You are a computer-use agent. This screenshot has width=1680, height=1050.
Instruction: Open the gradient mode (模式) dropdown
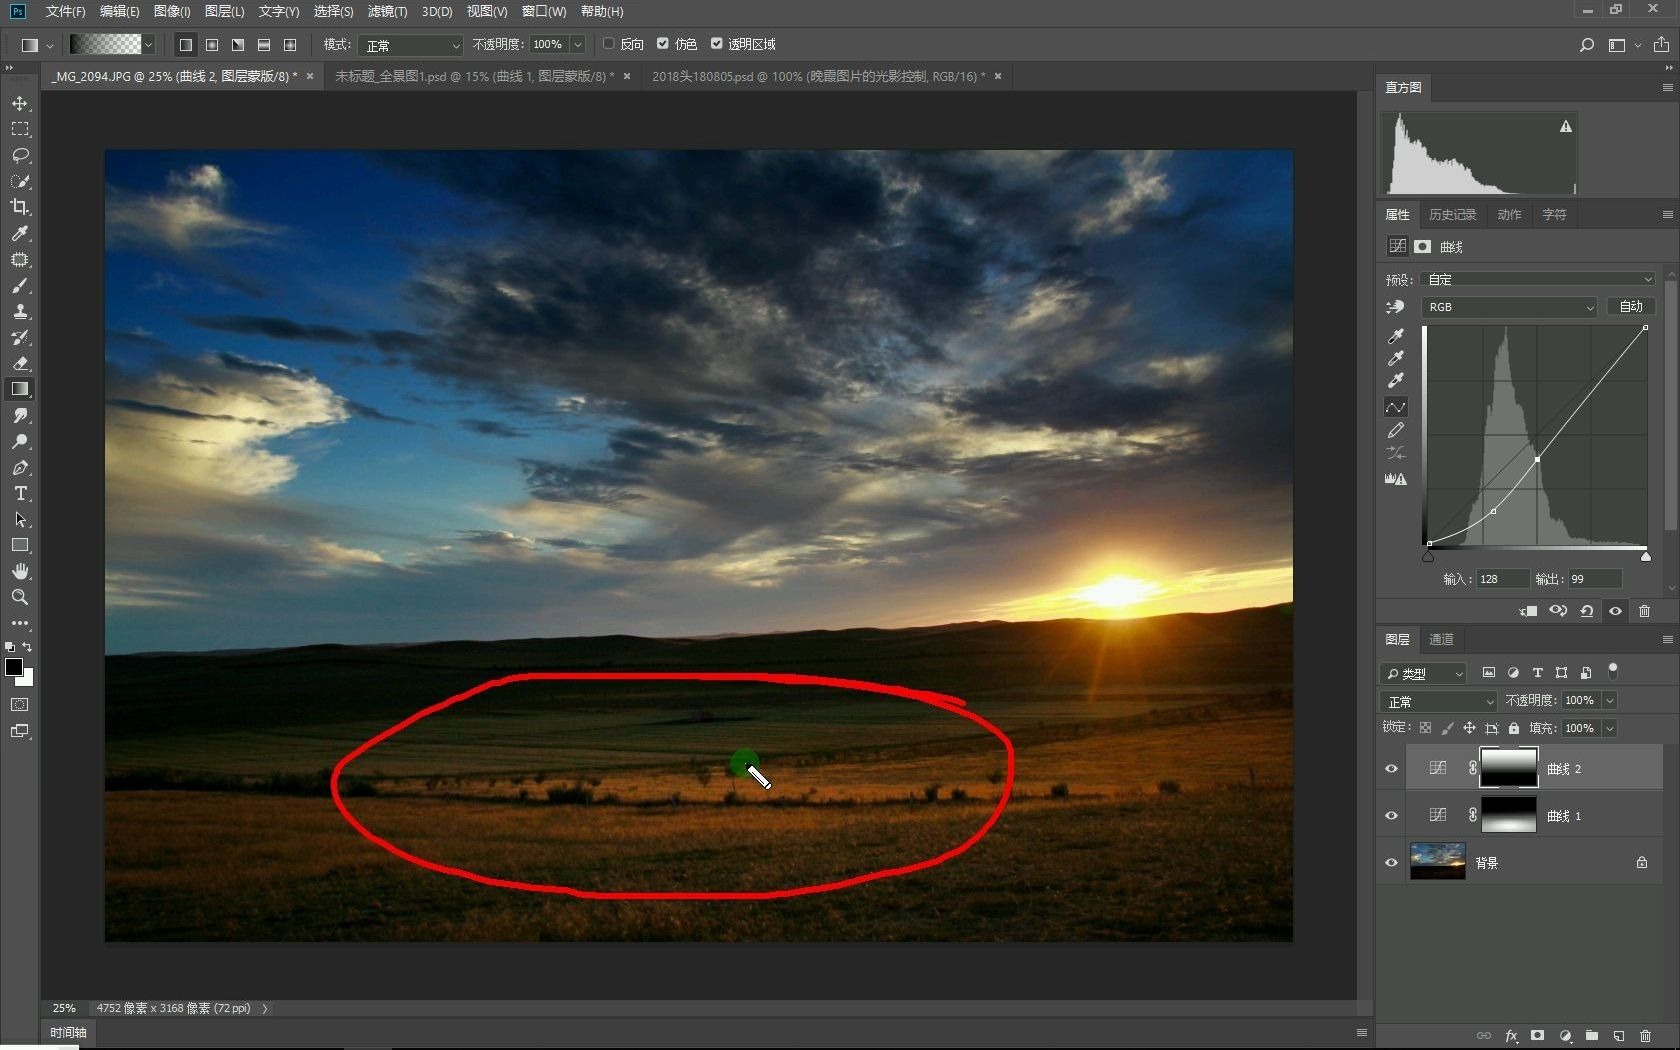coord(411,45)
